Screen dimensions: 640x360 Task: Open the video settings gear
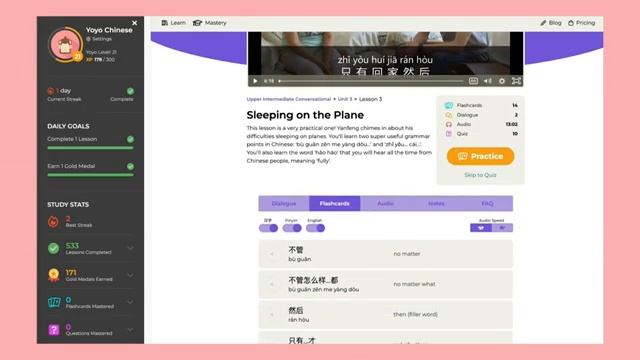[502, 81]
